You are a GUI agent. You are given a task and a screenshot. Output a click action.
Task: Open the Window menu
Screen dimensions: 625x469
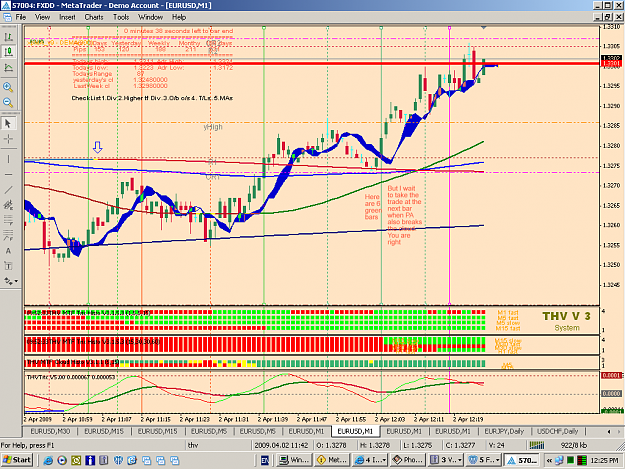tap(150, 17)
